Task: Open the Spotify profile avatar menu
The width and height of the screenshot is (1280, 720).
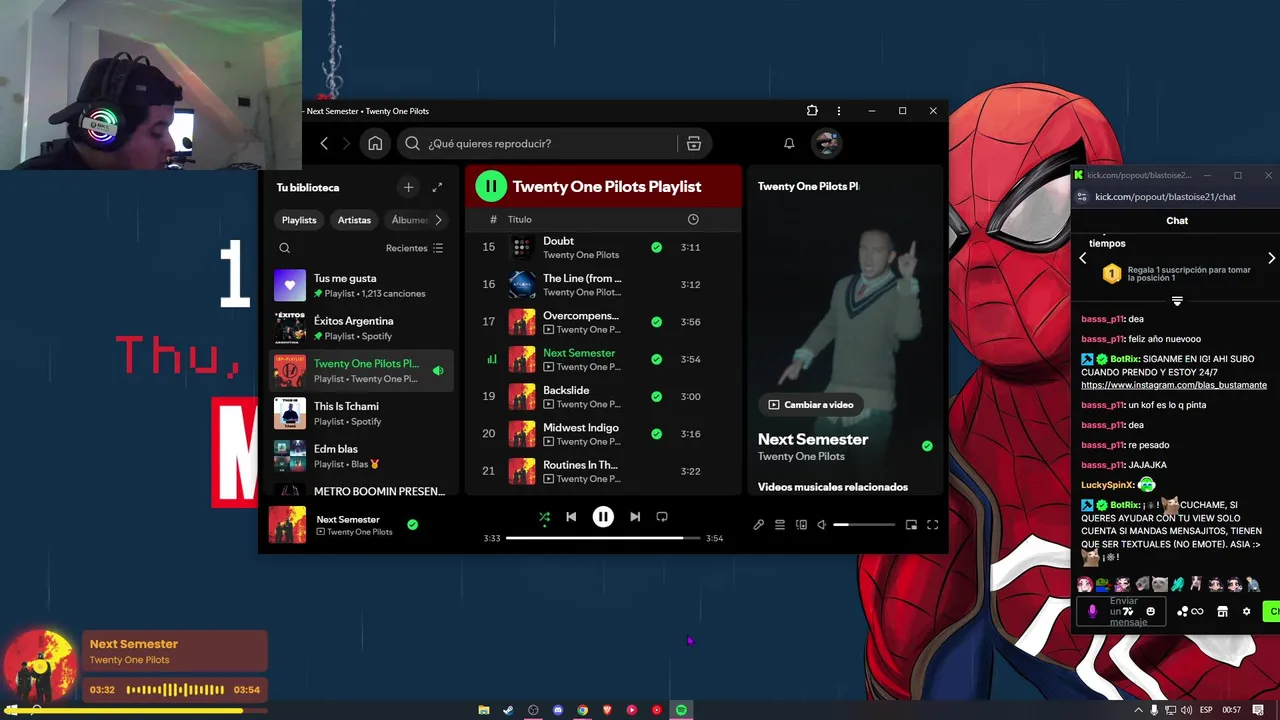Action: tap(826, 143)
